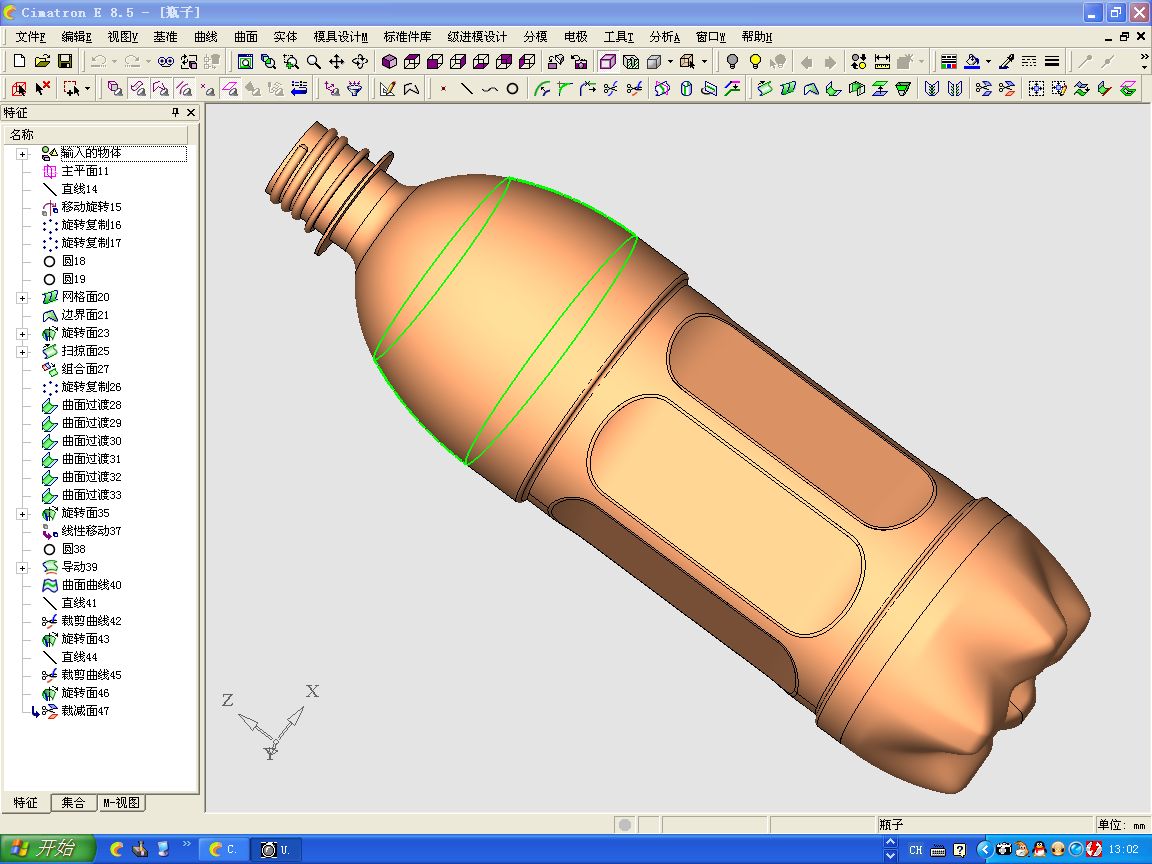The image size is (1152, 864).
Task: Select the magnifier Zoom tool
Action: pyautogui.click(x=314, y=62)
